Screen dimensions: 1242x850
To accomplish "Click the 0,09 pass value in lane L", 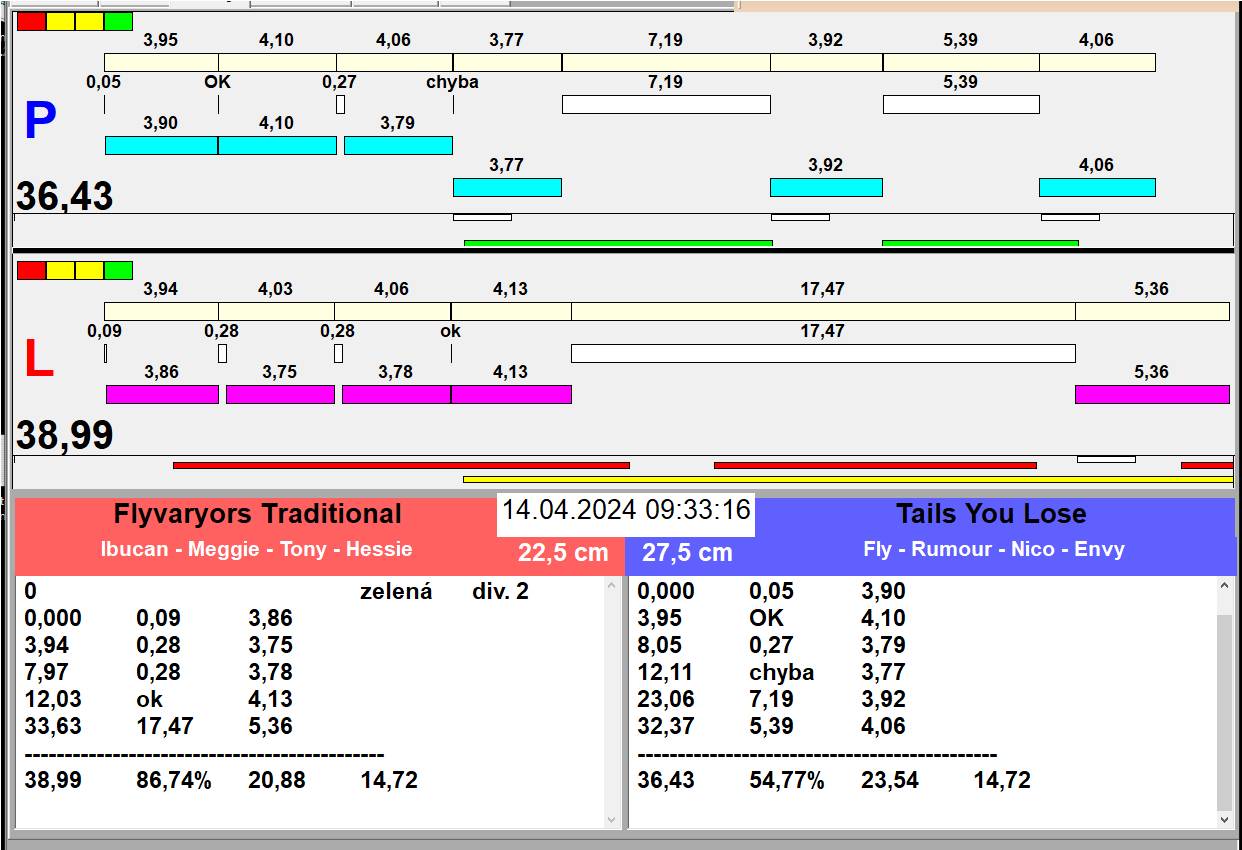I will point(104,331).
